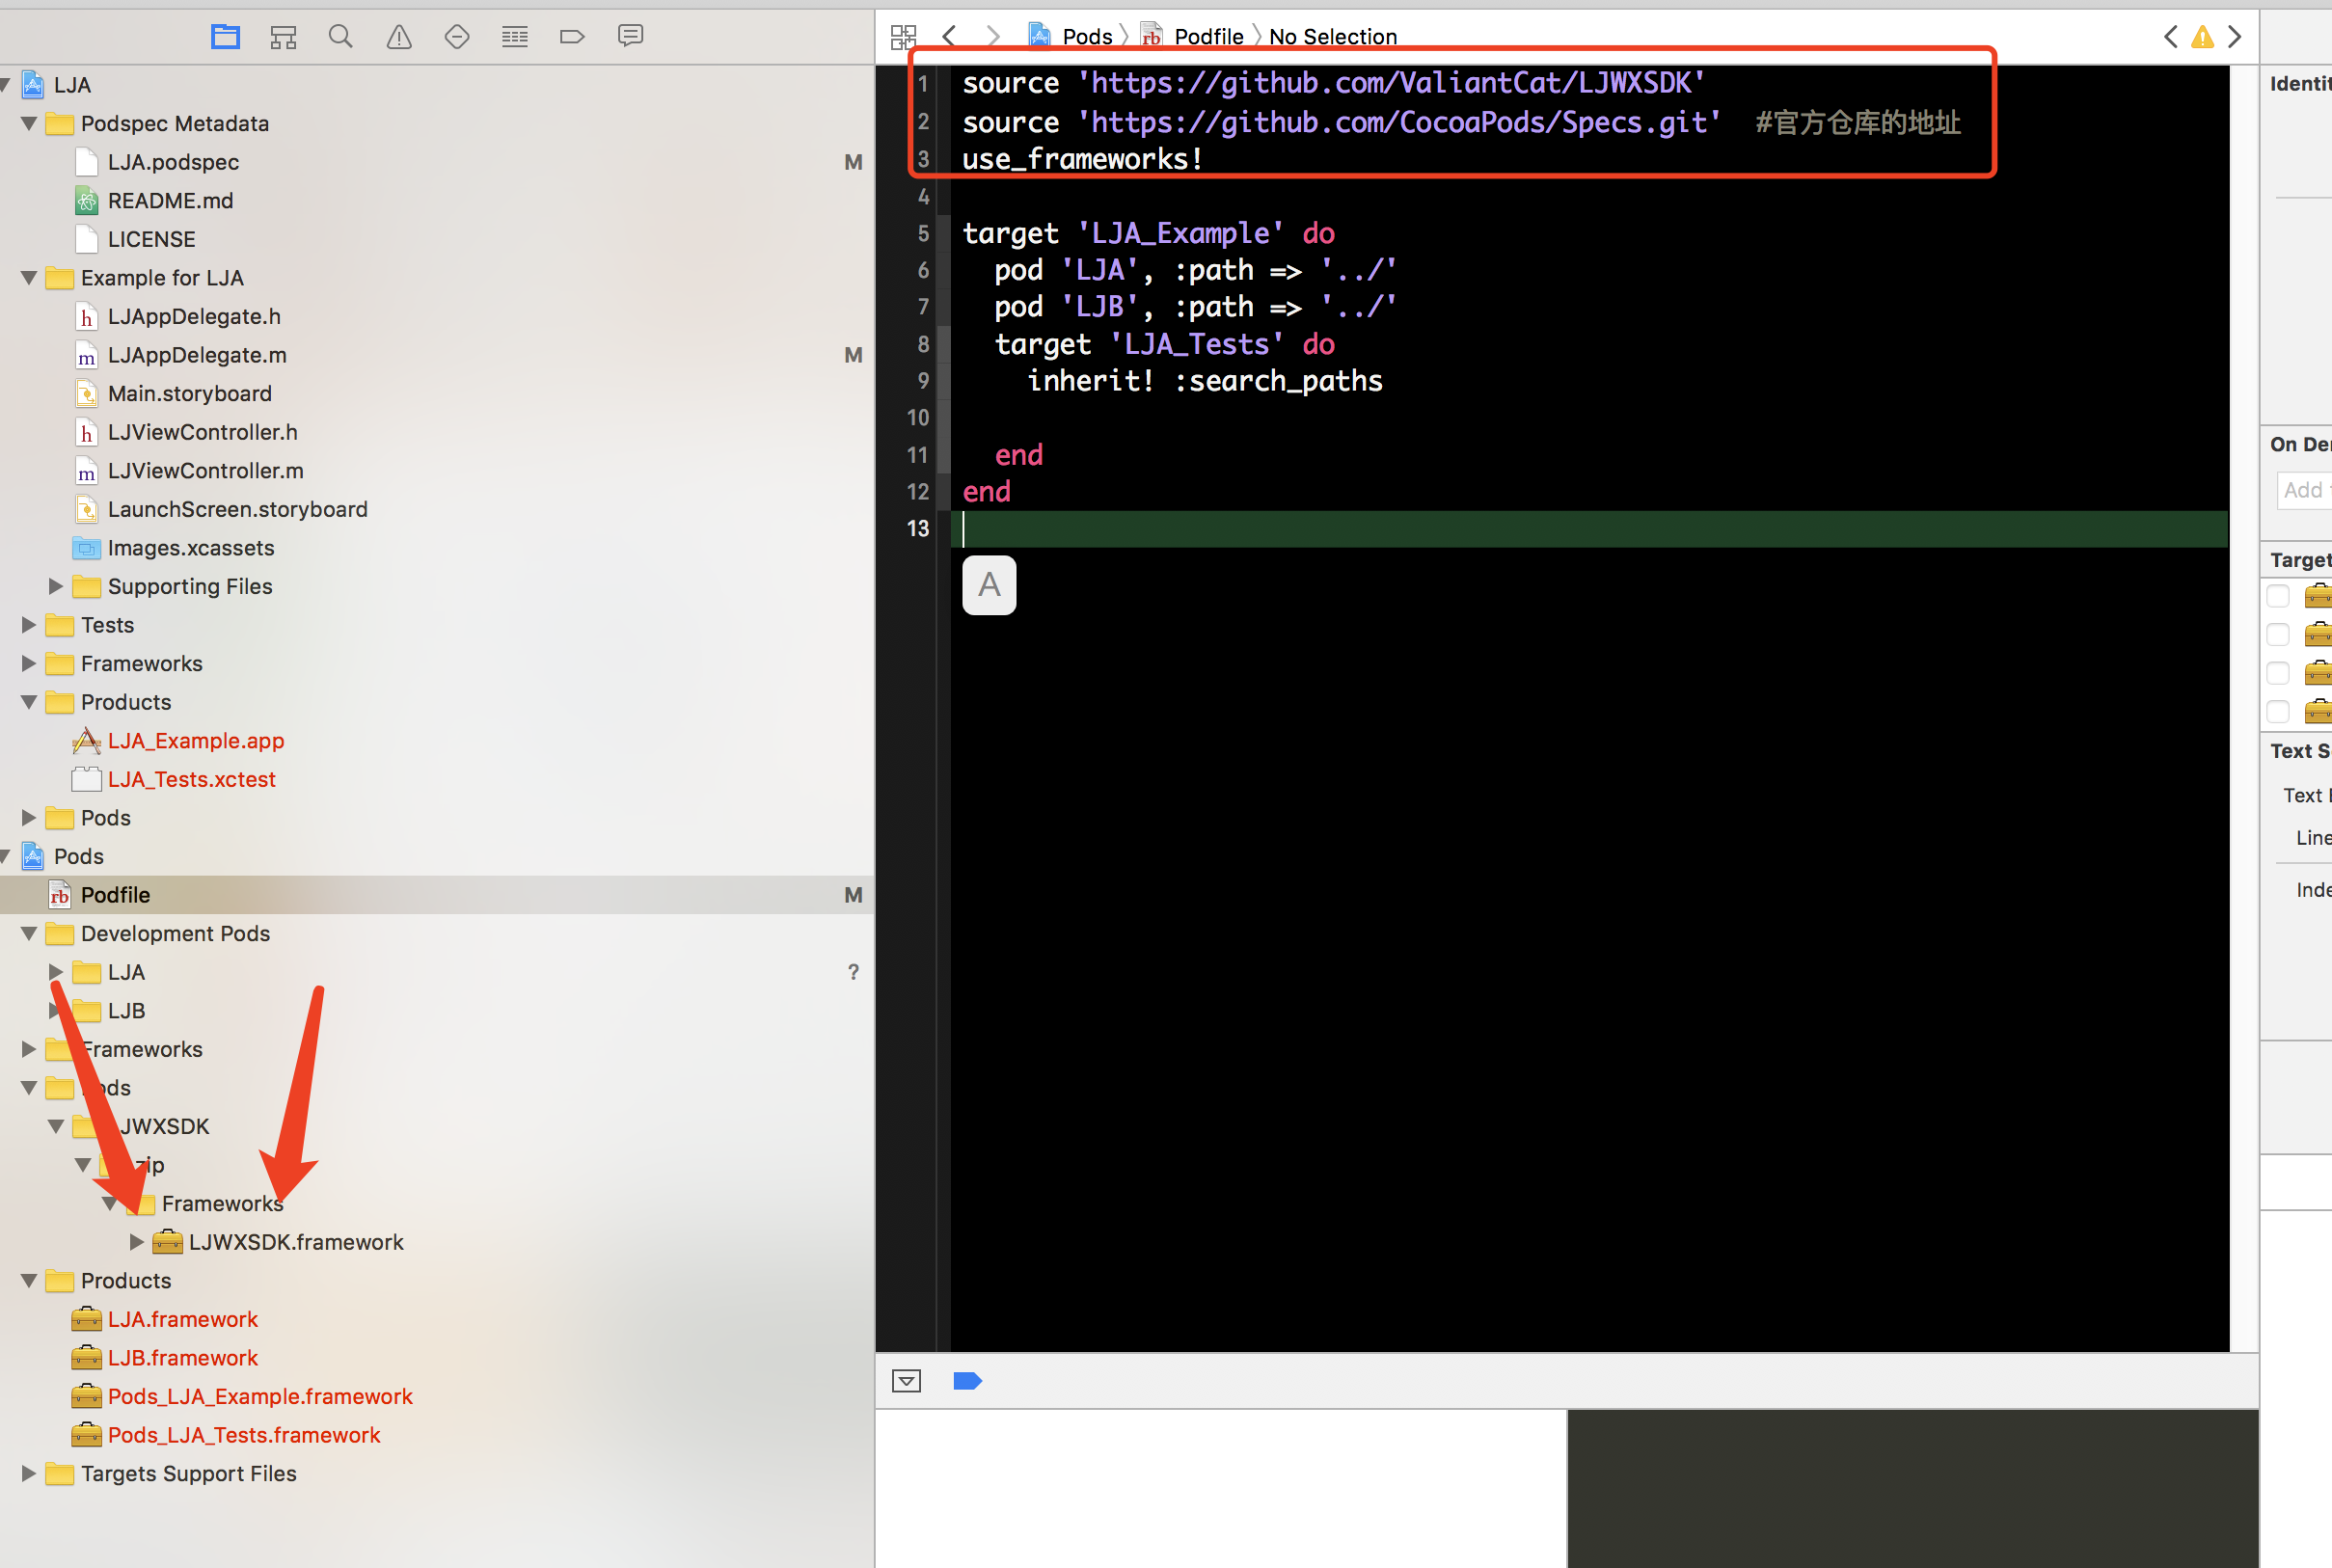This screenshot has width=2332, height=1568.
Task: Select LJA.podspec in the navigator
Action: click(x=174, y=162)
